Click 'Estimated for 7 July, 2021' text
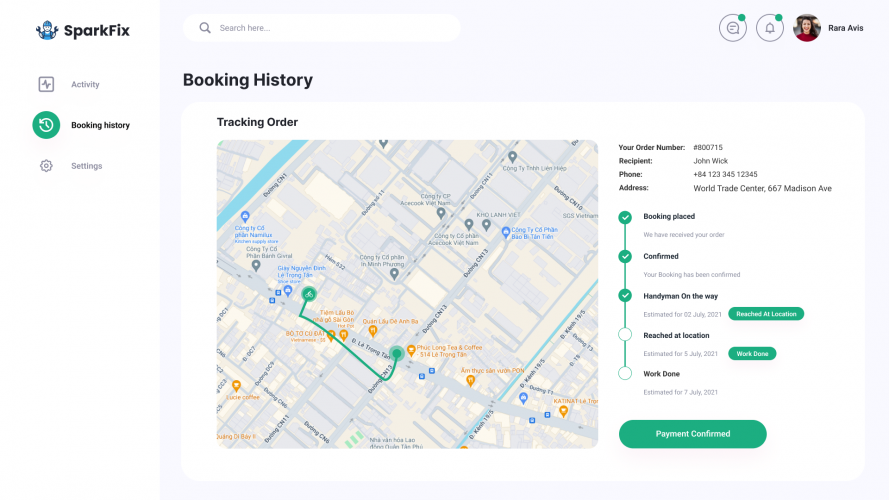 pyautogui.click(x=680, y=392)
